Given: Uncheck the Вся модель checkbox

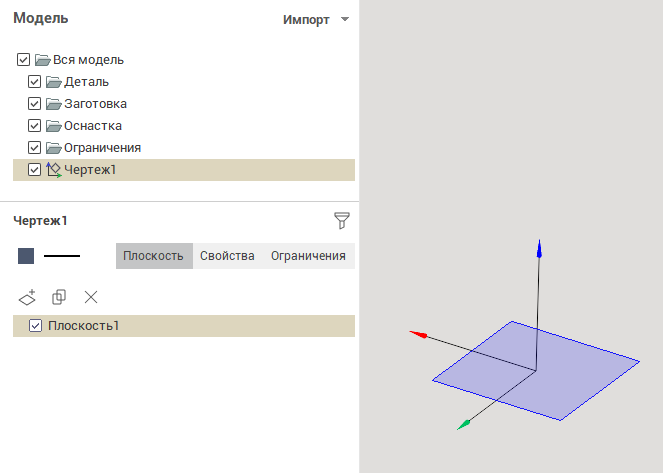Looking at the screenshot, I should pos(24,60).
